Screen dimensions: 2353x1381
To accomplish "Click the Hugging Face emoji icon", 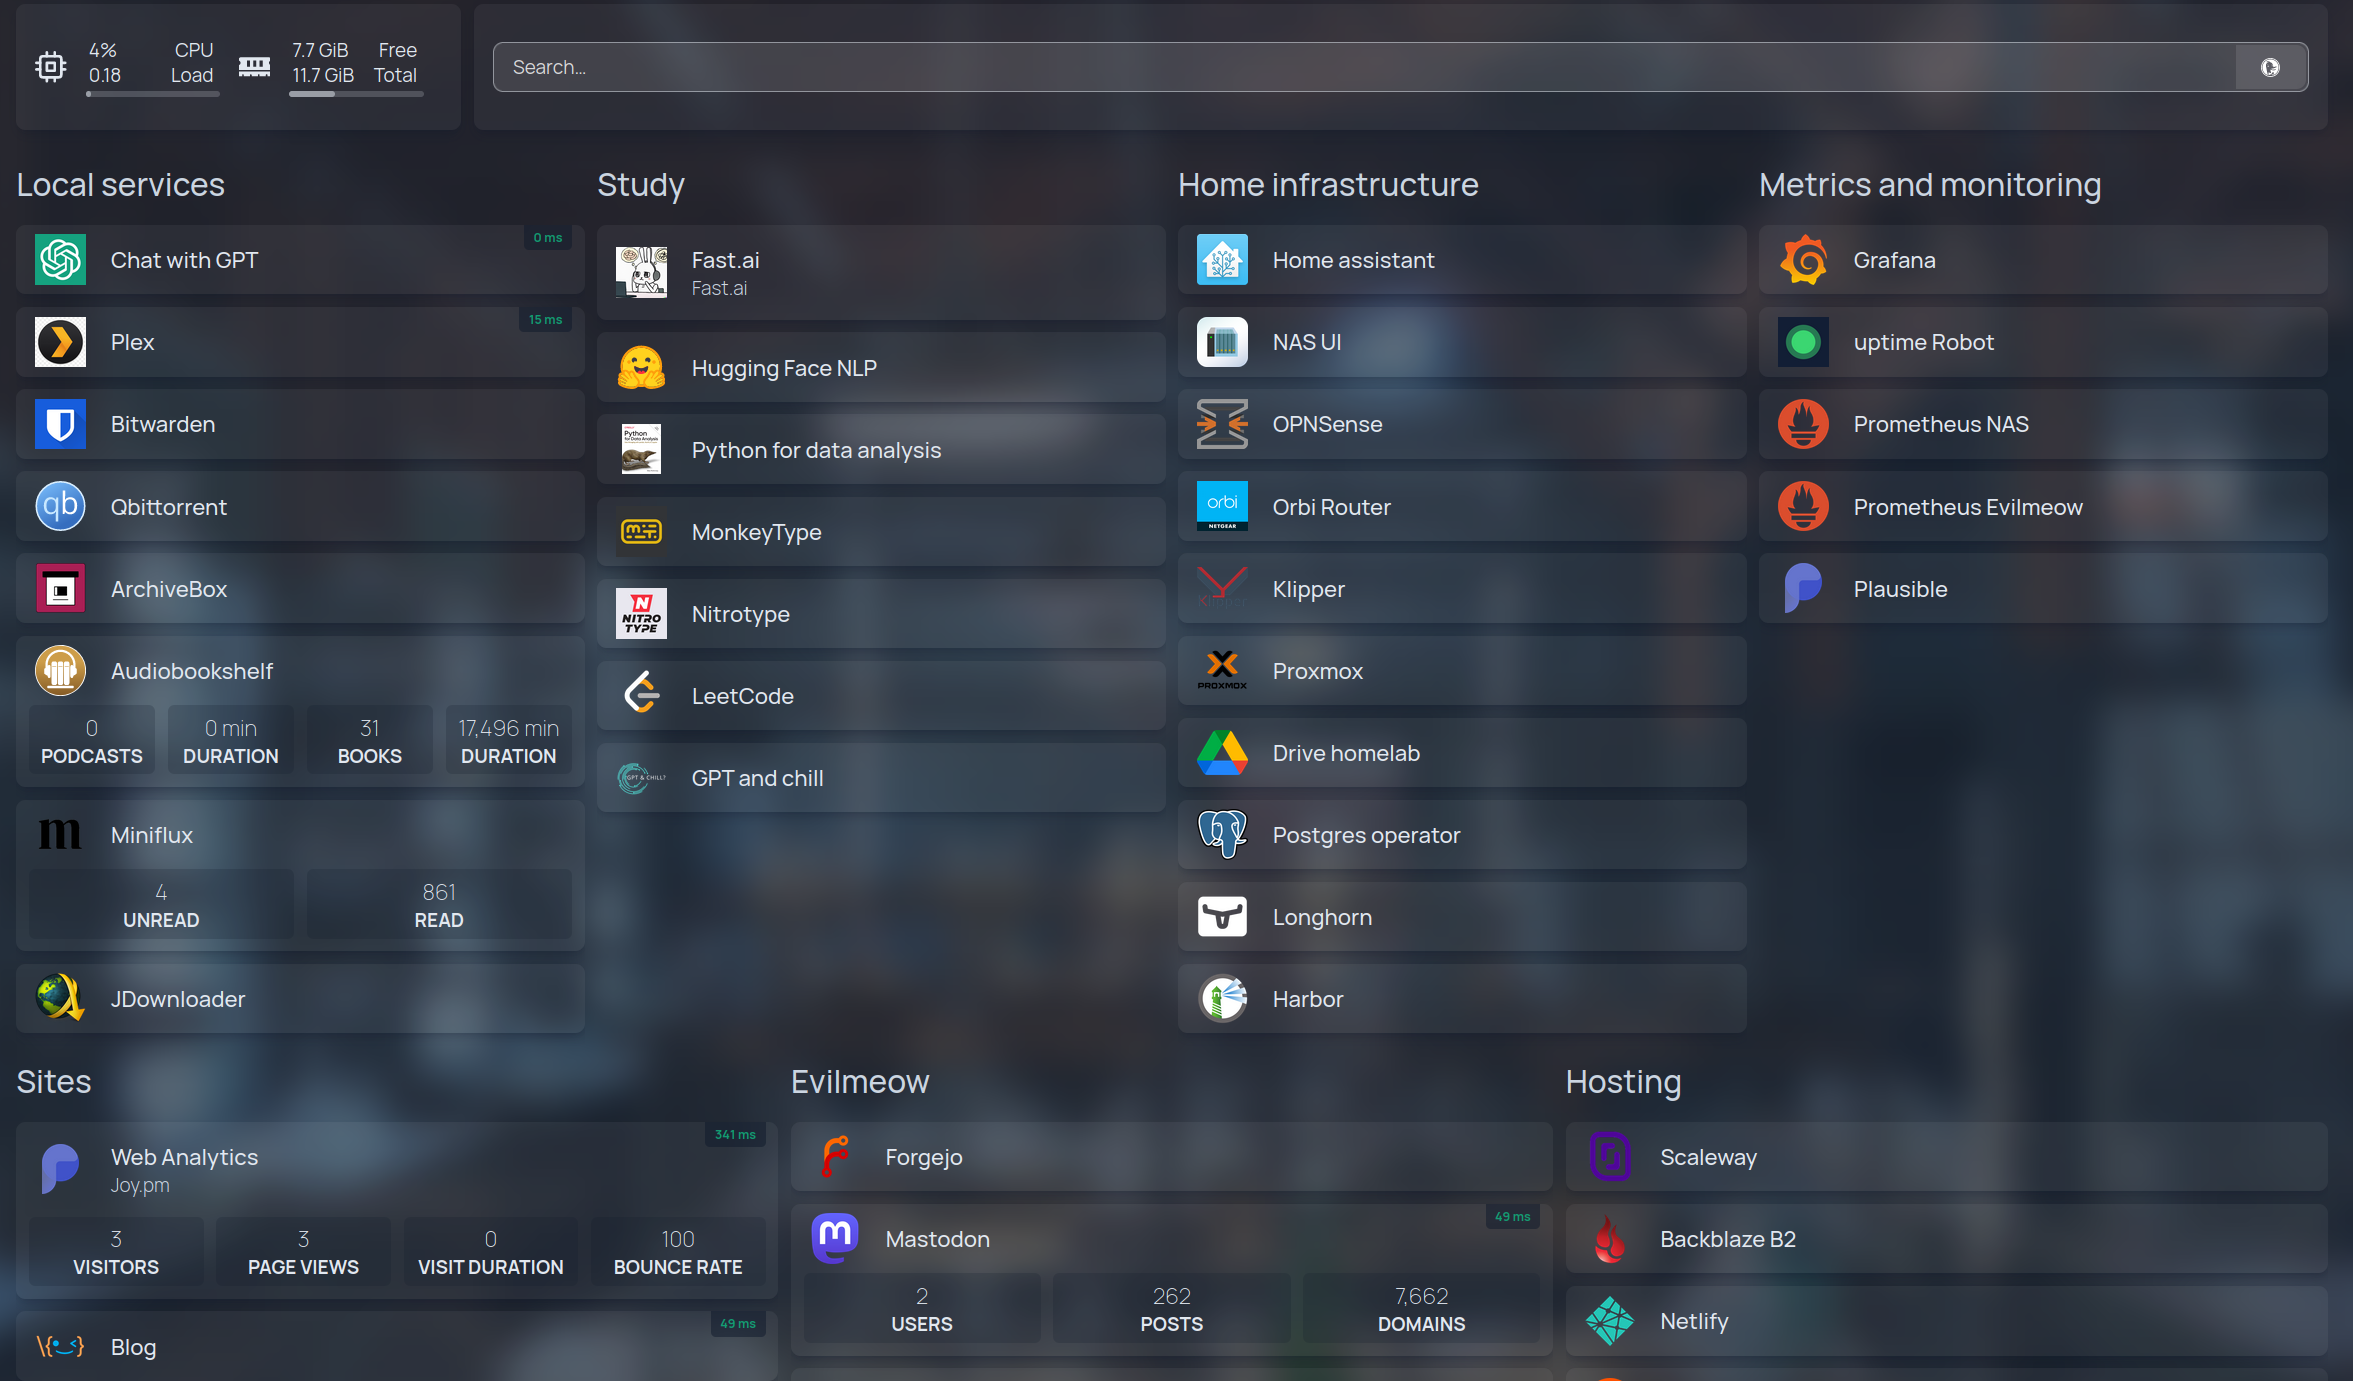I will coord(641,368).
